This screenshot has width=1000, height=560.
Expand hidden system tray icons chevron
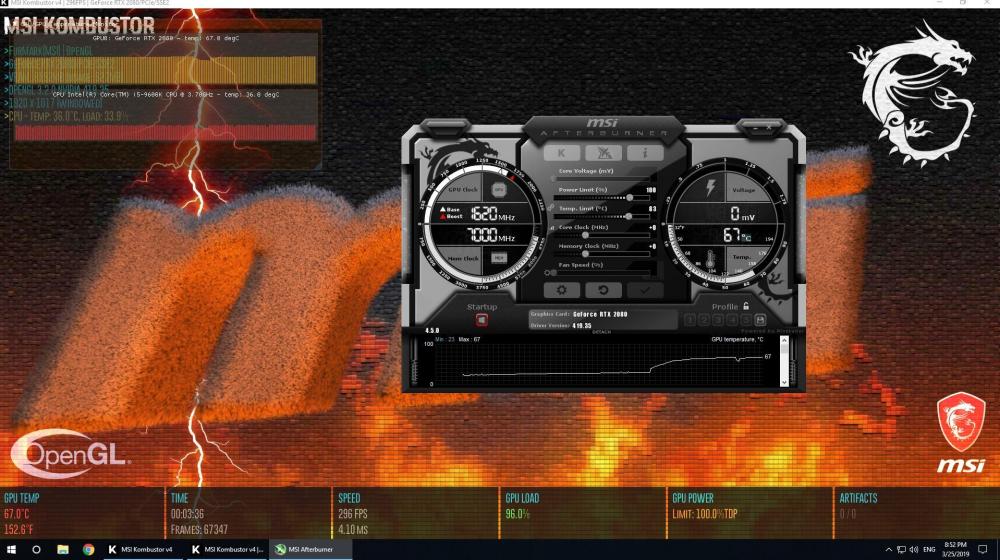tap(888, 549)
